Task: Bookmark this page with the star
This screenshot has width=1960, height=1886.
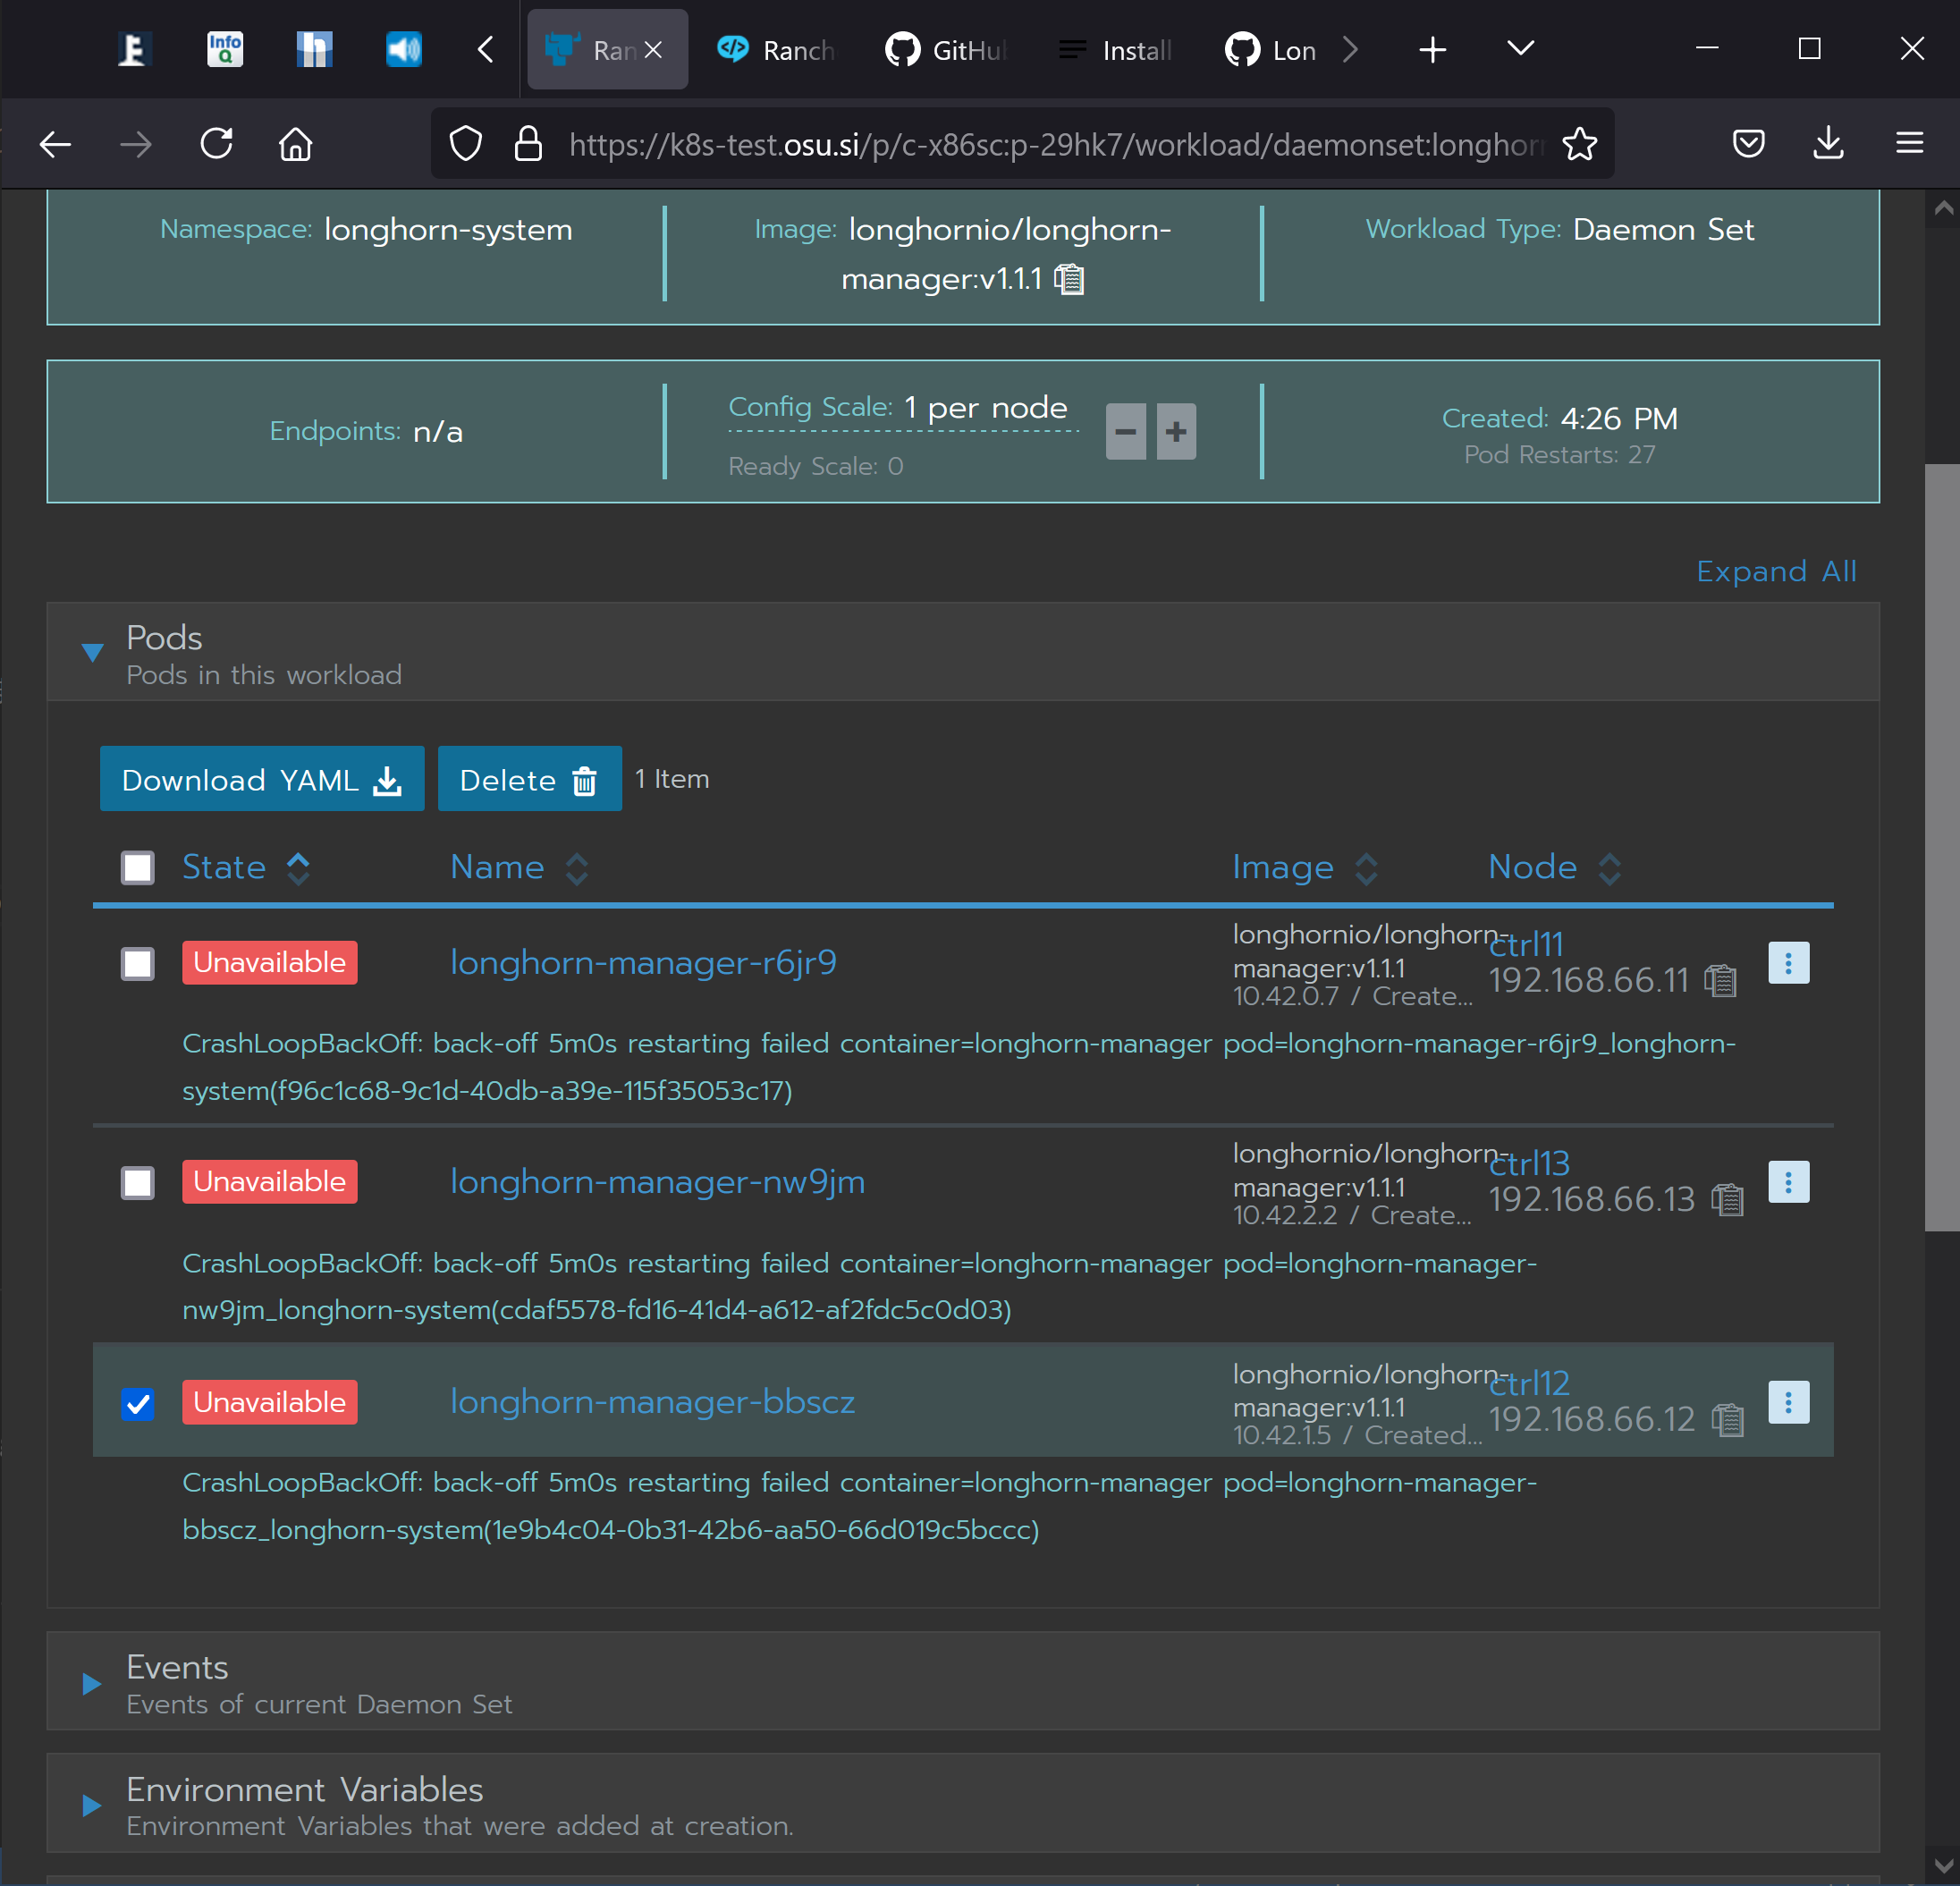Action: click(1579, 145)
